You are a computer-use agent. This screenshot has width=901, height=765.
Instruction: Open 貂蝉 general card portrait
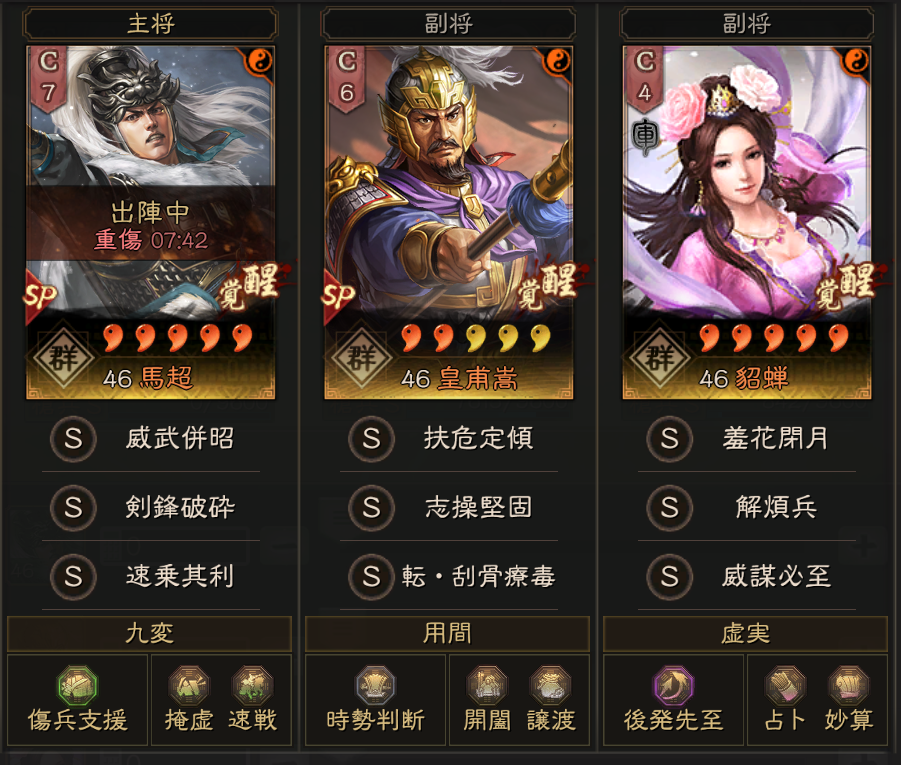coord(747,222)
